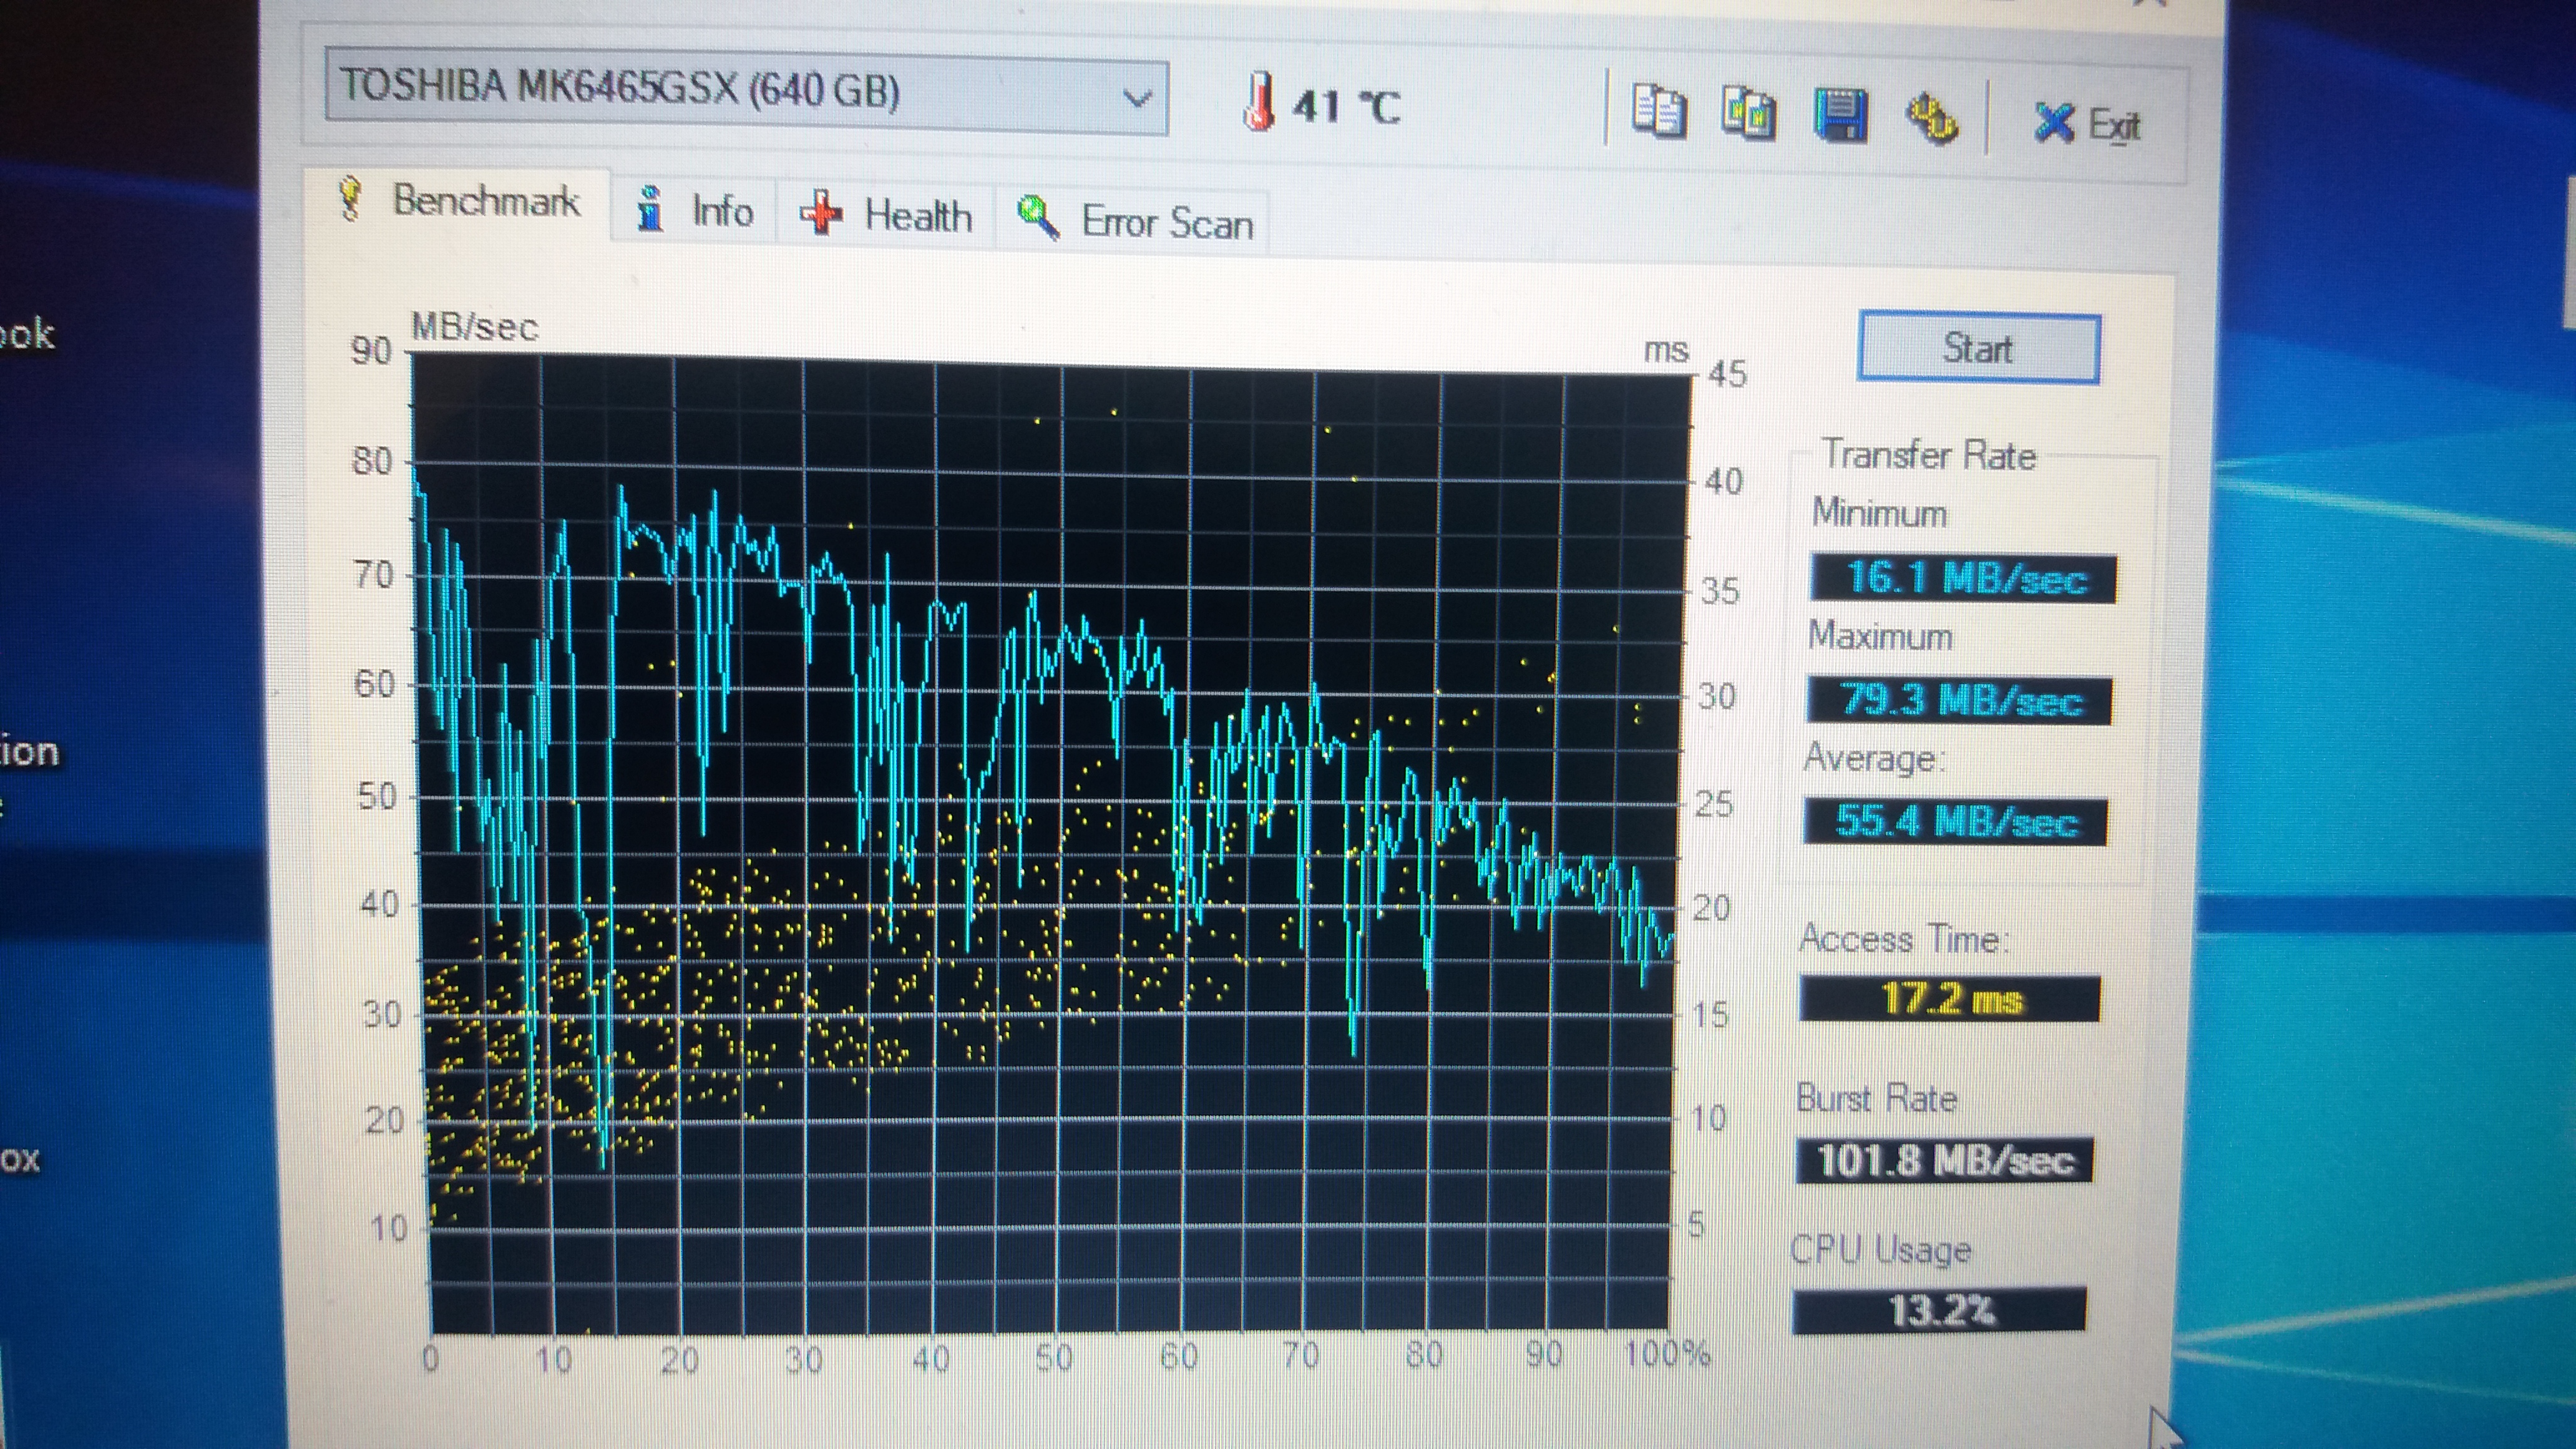Viewport: 2576px width, 1449px height.
Task: Click the copy screenshot to clipboard icon
Action: (1749, 113)
